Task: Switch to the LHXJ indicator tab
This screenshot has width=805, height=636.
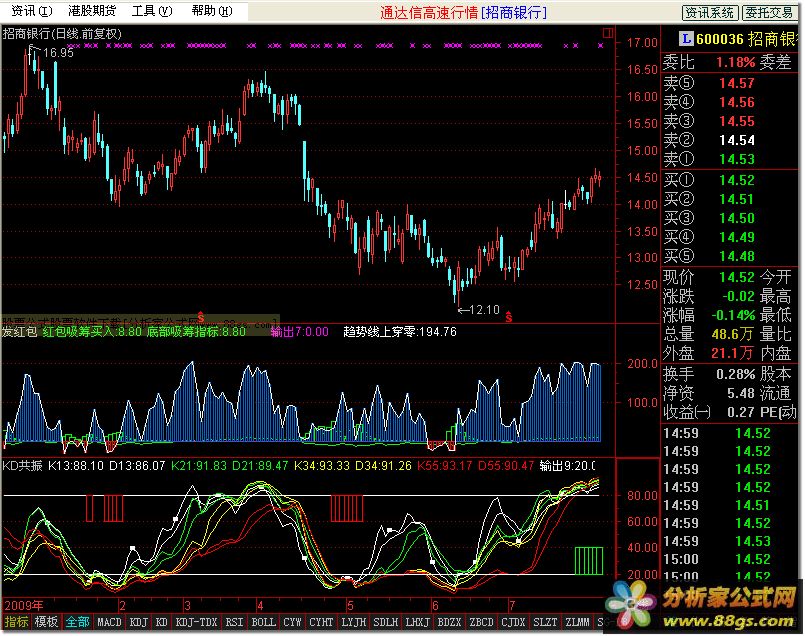Action: tap(417, 622)
